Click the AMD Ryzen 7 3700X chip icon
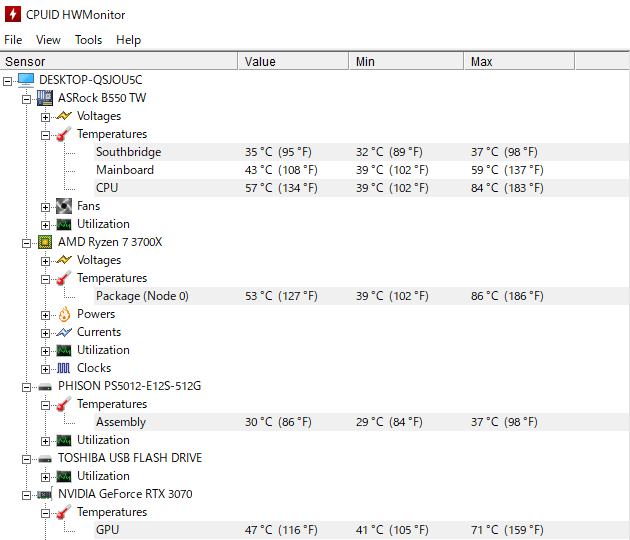 [x=45, y=242]
